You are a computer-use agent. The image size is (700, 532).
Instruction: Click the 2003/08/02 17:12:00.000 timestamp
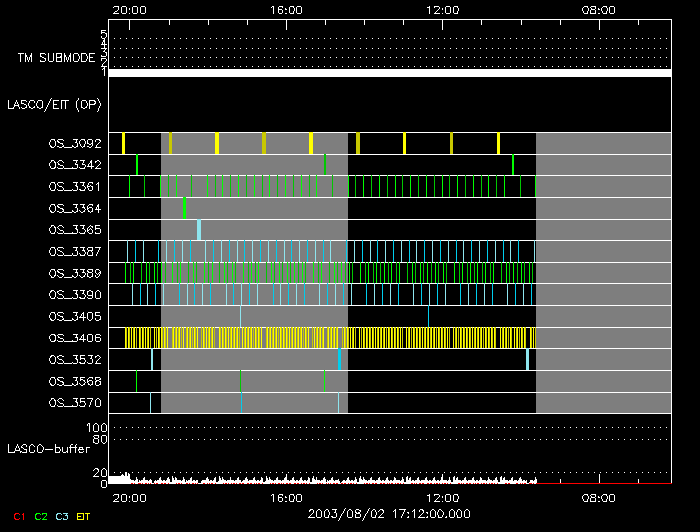(x=388, y=513)
